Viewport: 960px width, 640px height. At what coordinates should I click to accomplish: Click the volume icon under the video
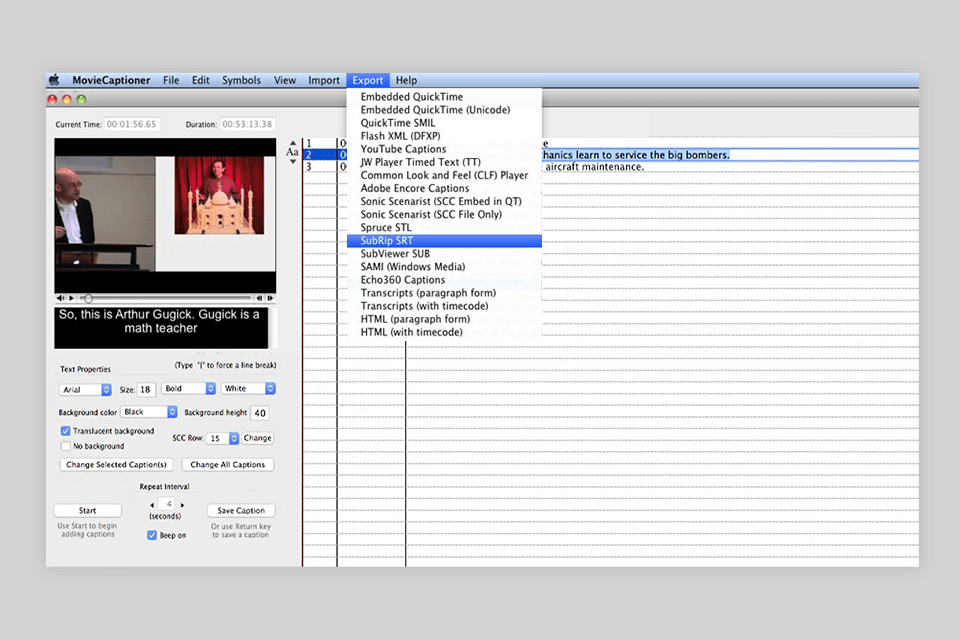(x=60, y=298)
